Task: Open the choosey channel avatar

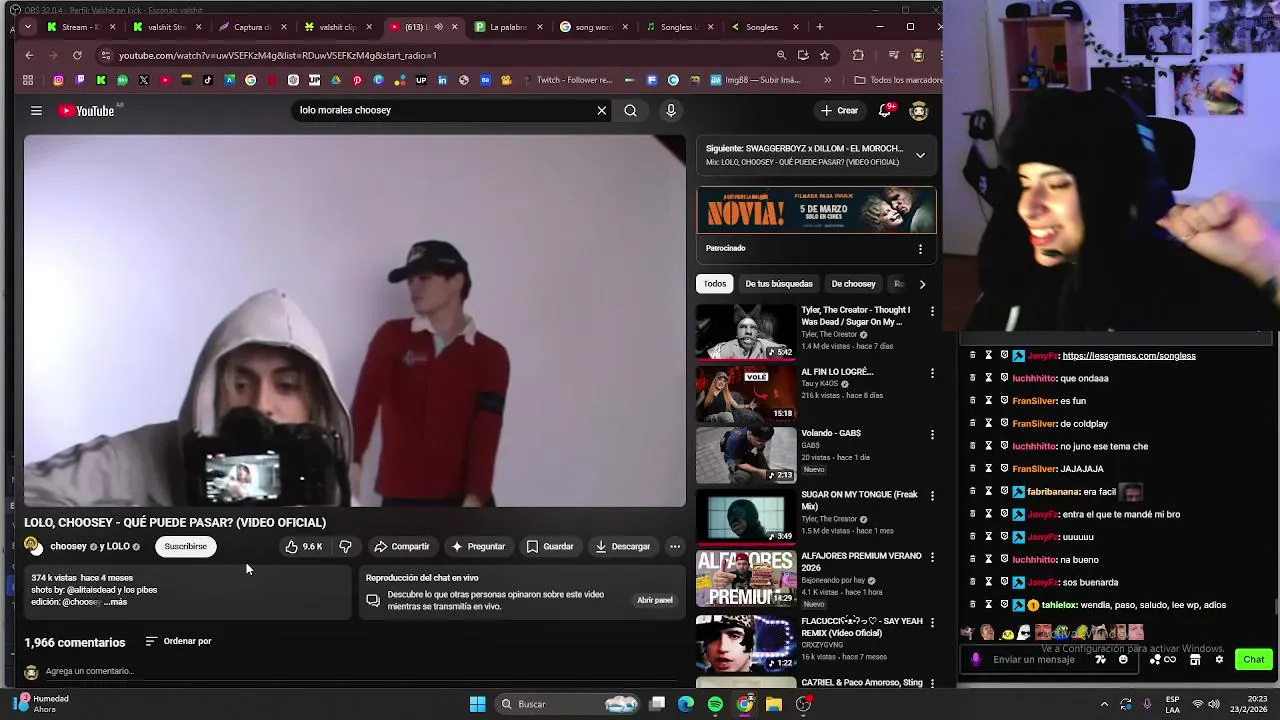Action: 33,546
